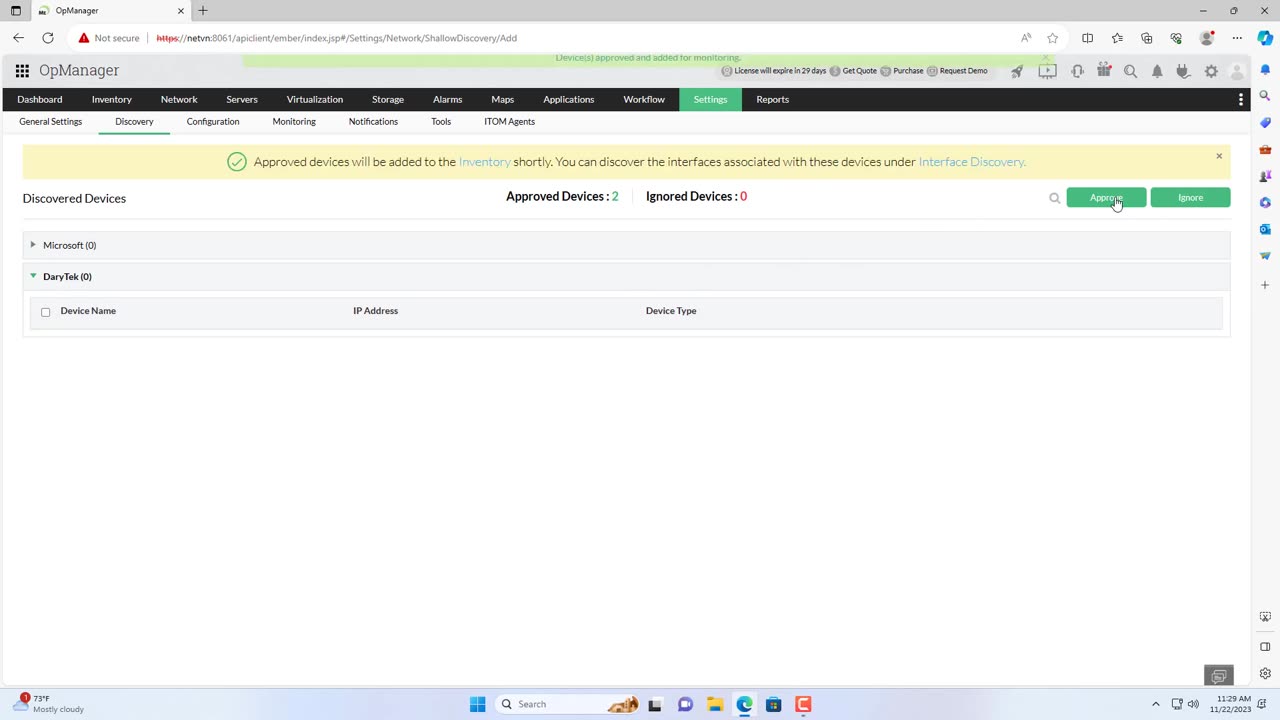
Task: Open the taskbar weather widget
Action: pos(50,704)
